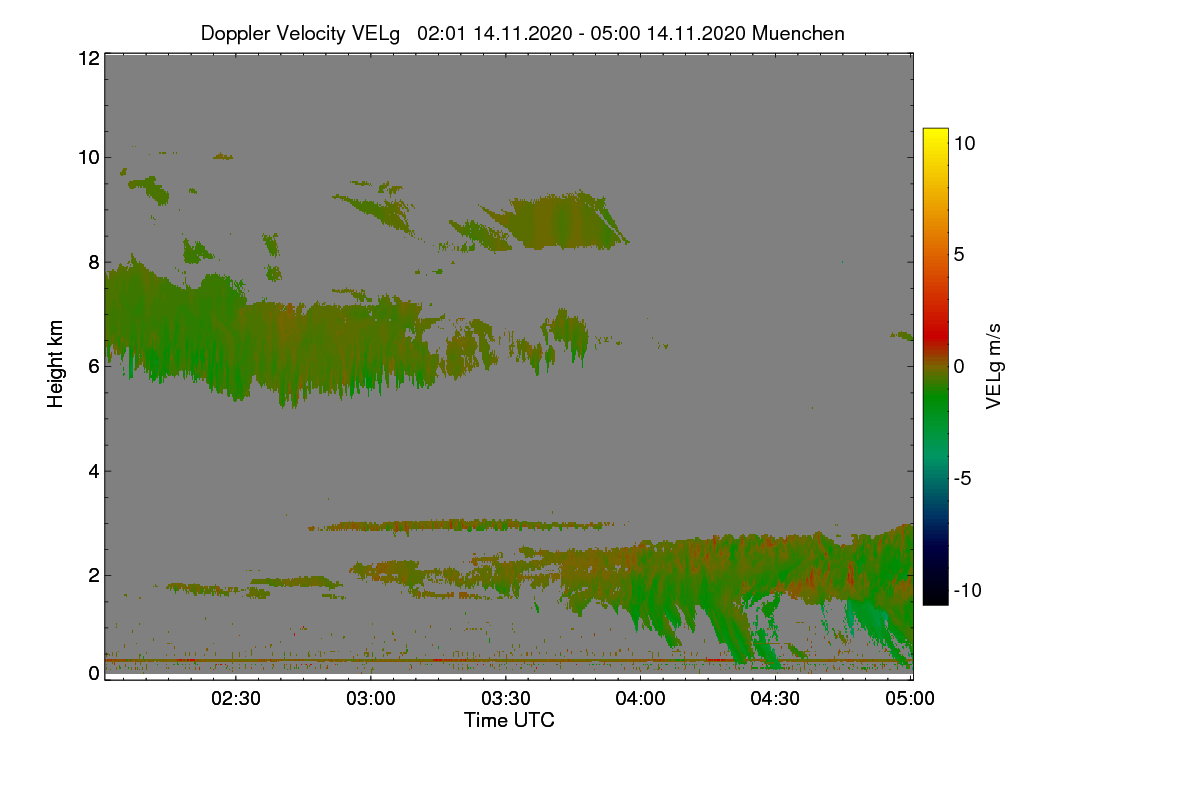
Task: Click the 'Time UTC' x-axis label
Action: (x=509, y=720)
